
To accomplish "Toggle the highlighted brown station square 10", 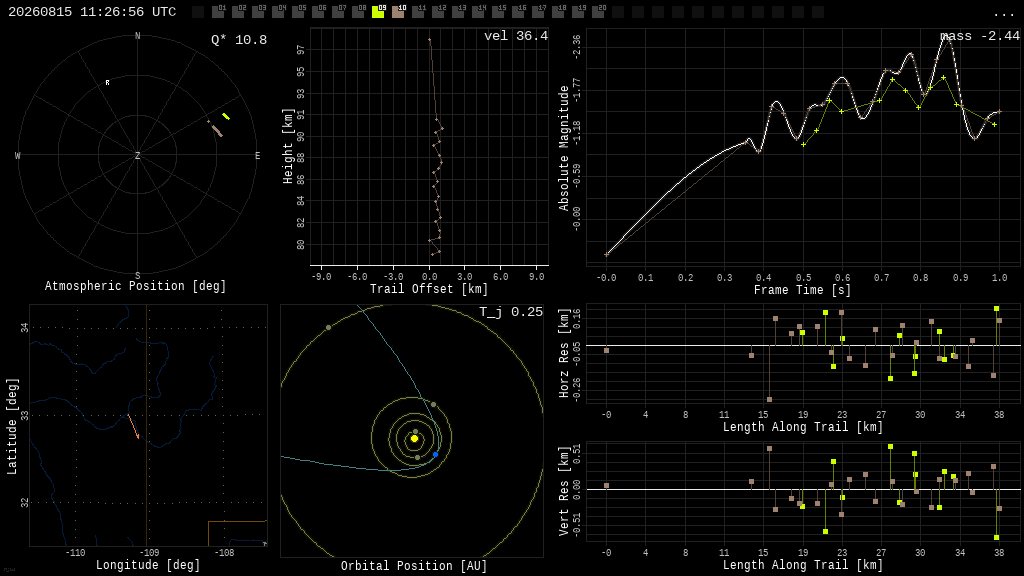I will (x=398, y=12).
